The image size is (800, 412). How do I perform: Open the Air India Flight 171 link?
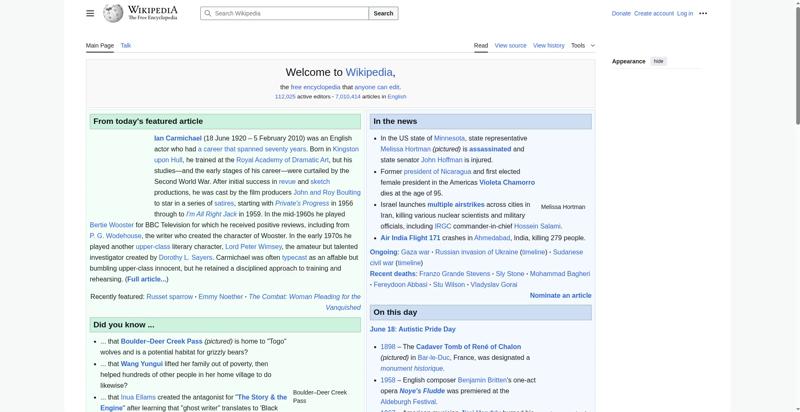point(410,238)
